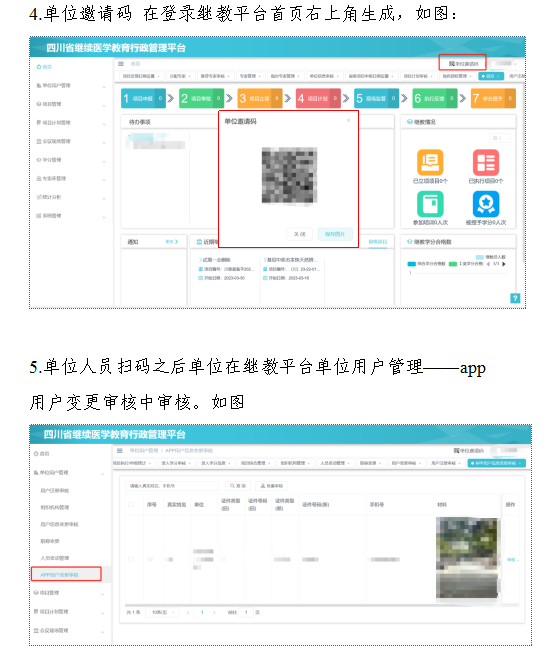Toggle the sidebar hamburger icon in the first screenshot
Viewport: 547px width, 668px height.
click(x=121, y=63)
